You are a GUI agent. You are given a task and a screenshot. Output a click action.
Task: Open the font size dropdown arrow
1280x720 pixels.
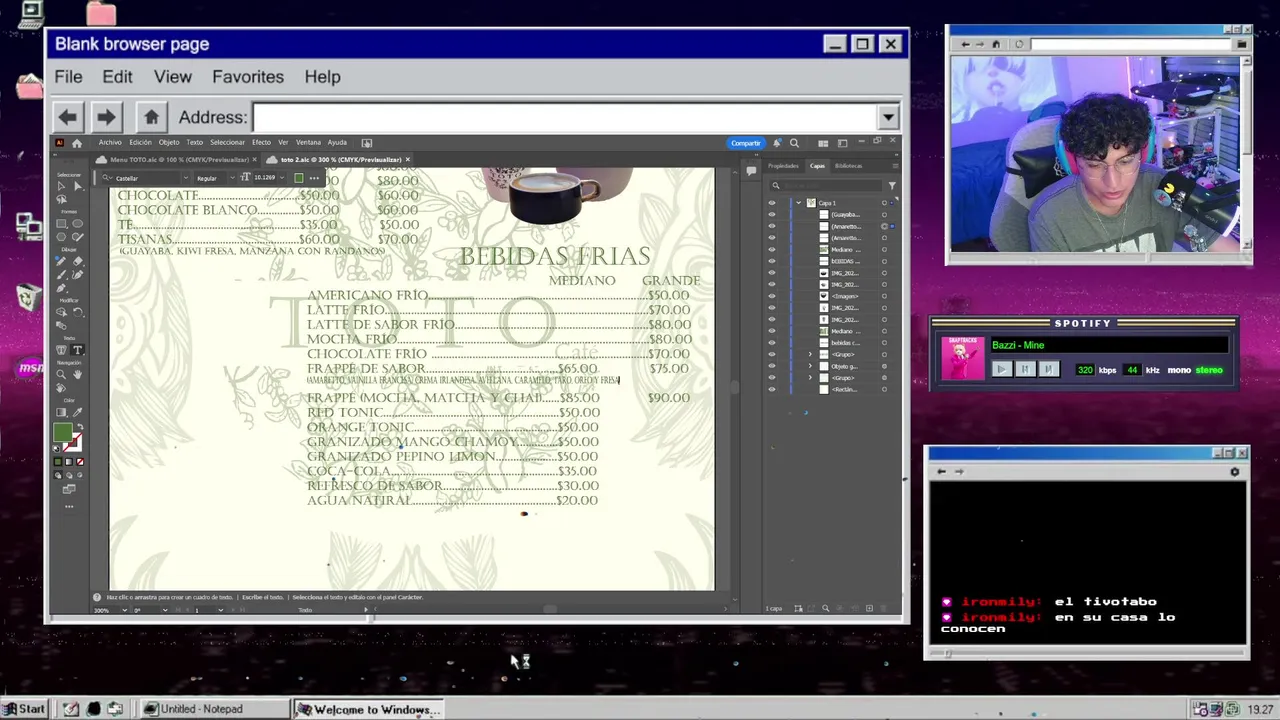pyautogui.click(x=282, y=178)
